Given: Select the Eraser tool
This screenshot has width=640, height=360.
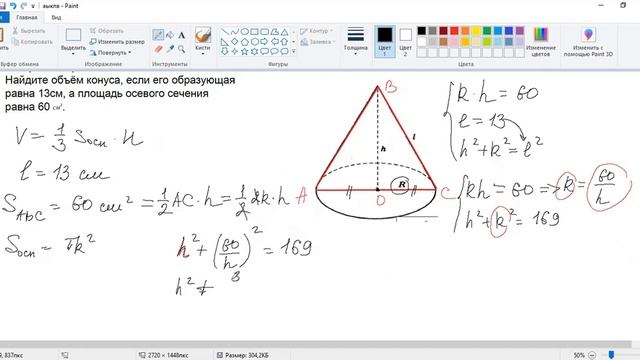Looking at the screenshot, I should [x=158, y=49].
